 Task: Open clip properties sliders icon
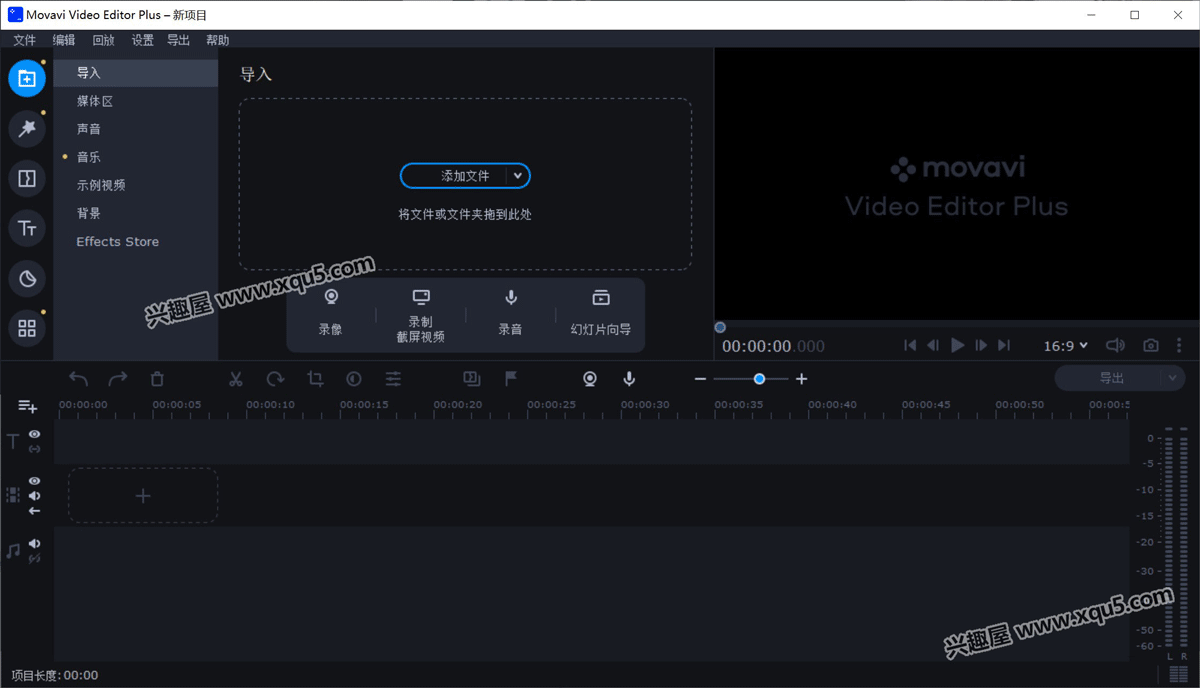pos(394,379)
